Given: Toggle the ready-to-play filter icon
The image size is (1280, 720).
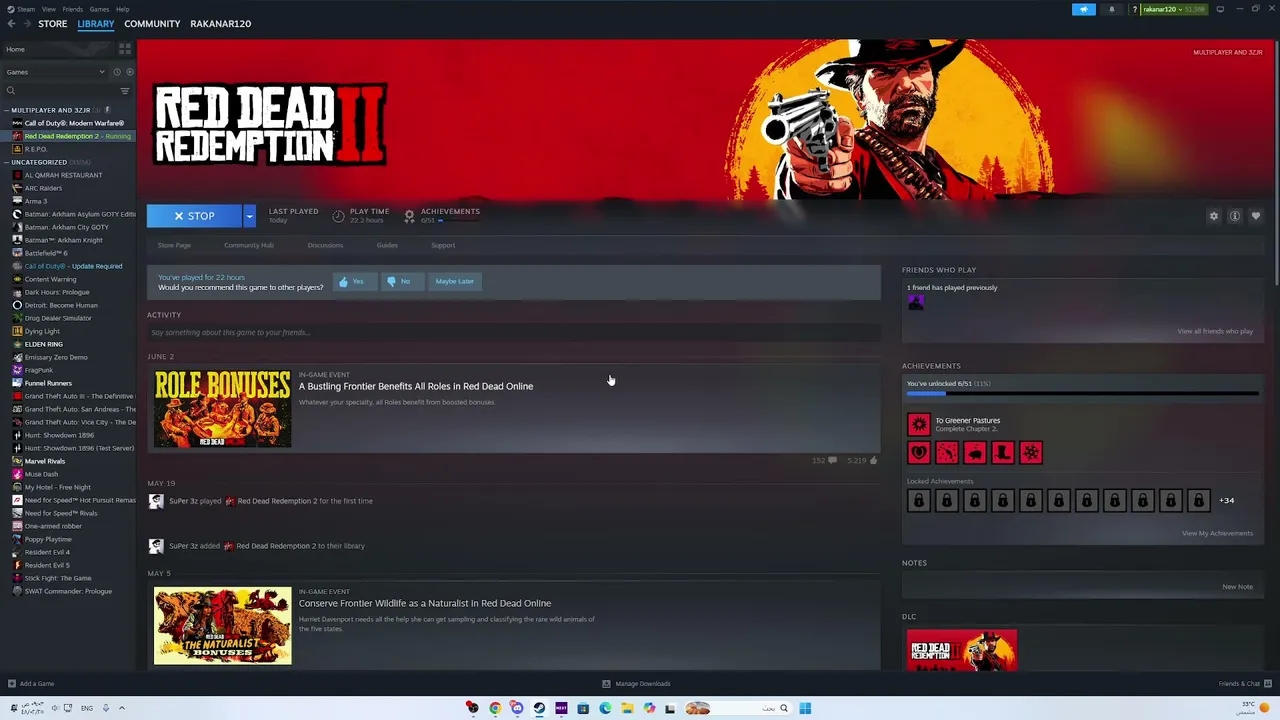Looking at the screenshot, I should click(129, 72).
